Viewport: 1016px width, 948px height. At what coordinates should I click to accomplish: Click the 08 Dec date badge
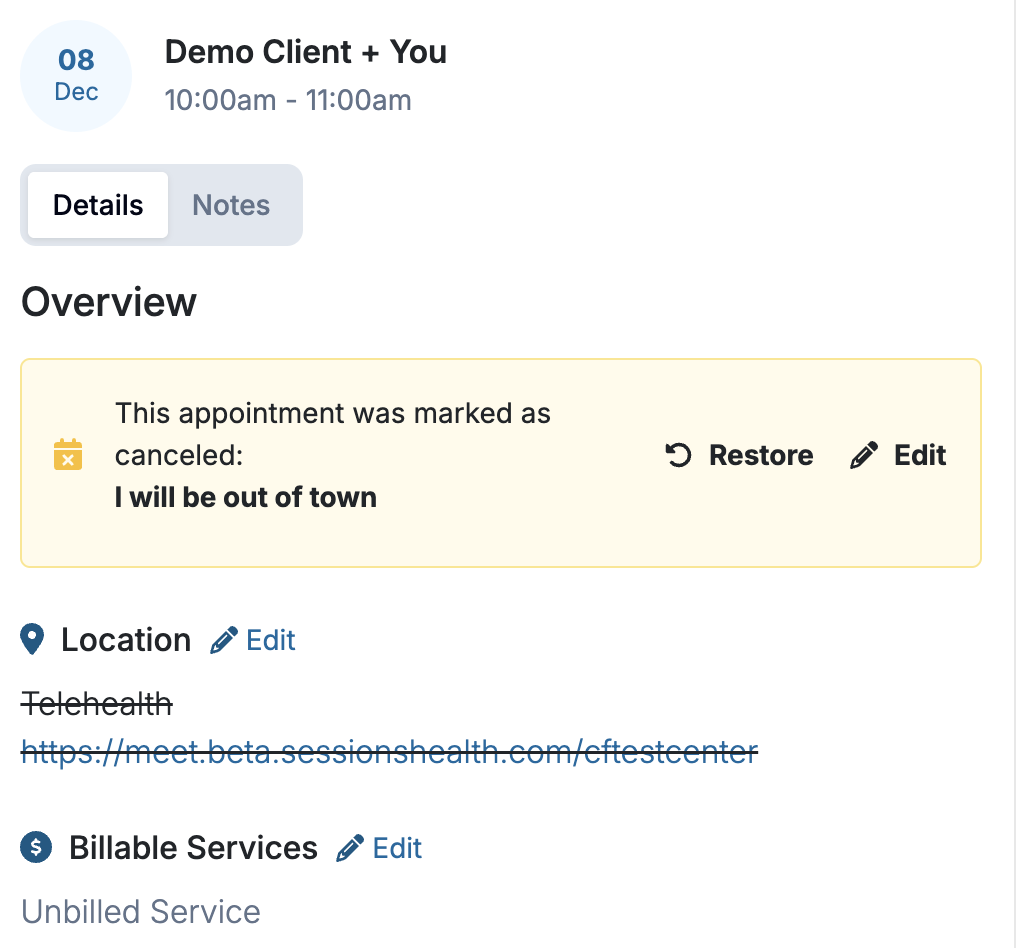(76, 76)
